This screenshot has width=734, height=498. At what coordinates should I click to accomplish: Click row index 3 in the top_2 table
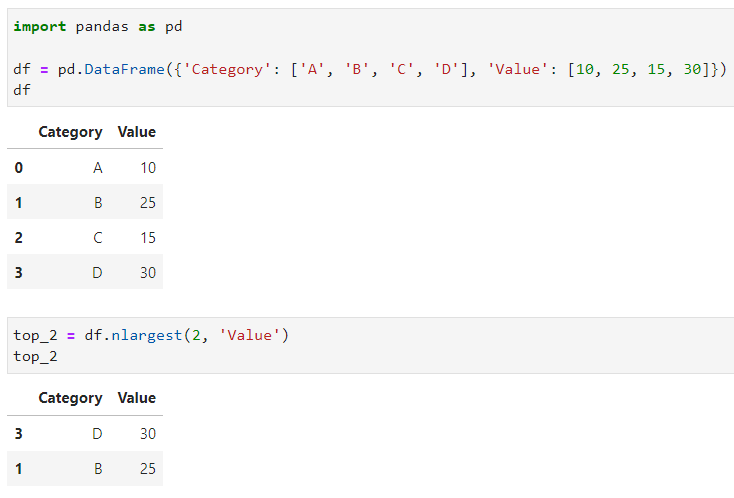pos(18,434)
